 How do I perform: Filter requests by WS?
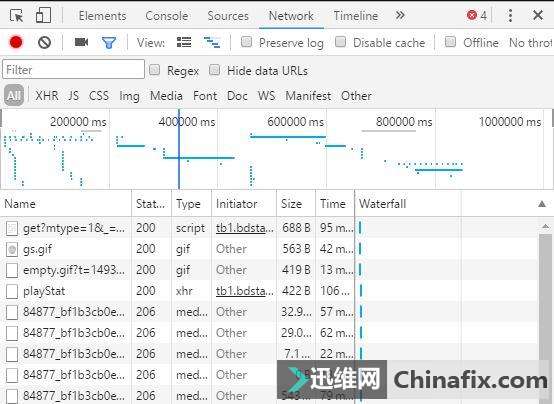[x=266, y=96]
